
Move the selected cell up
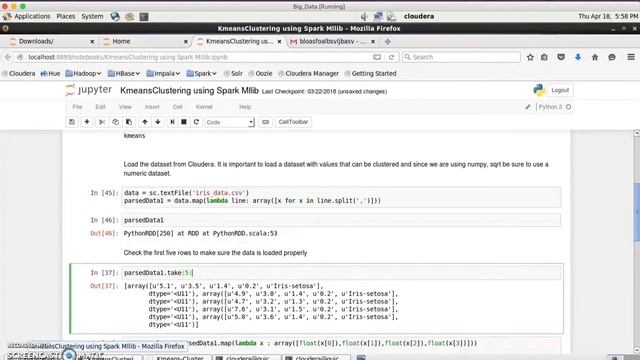pyautogui.click(x=144, y=122)
